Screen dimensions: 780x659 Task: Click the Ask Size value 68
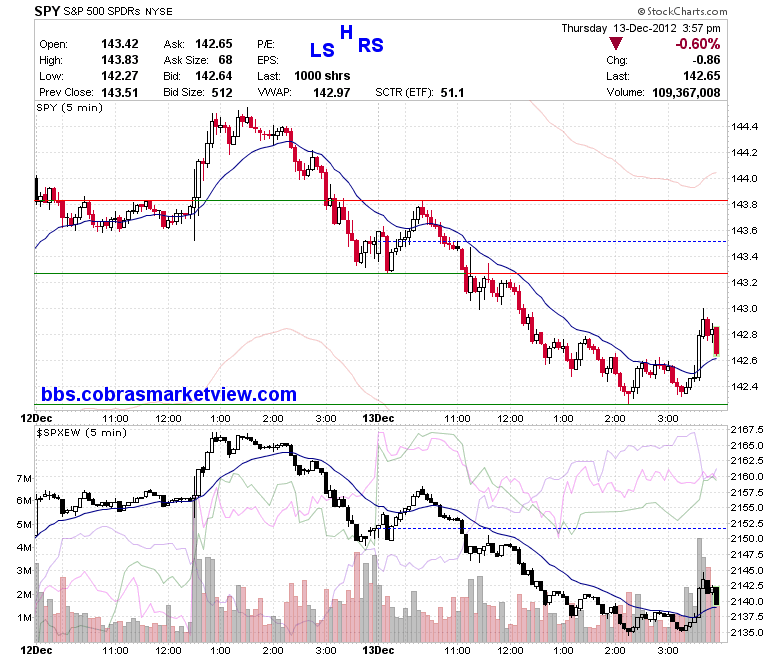pyautogui.click(x=225, y=60)
